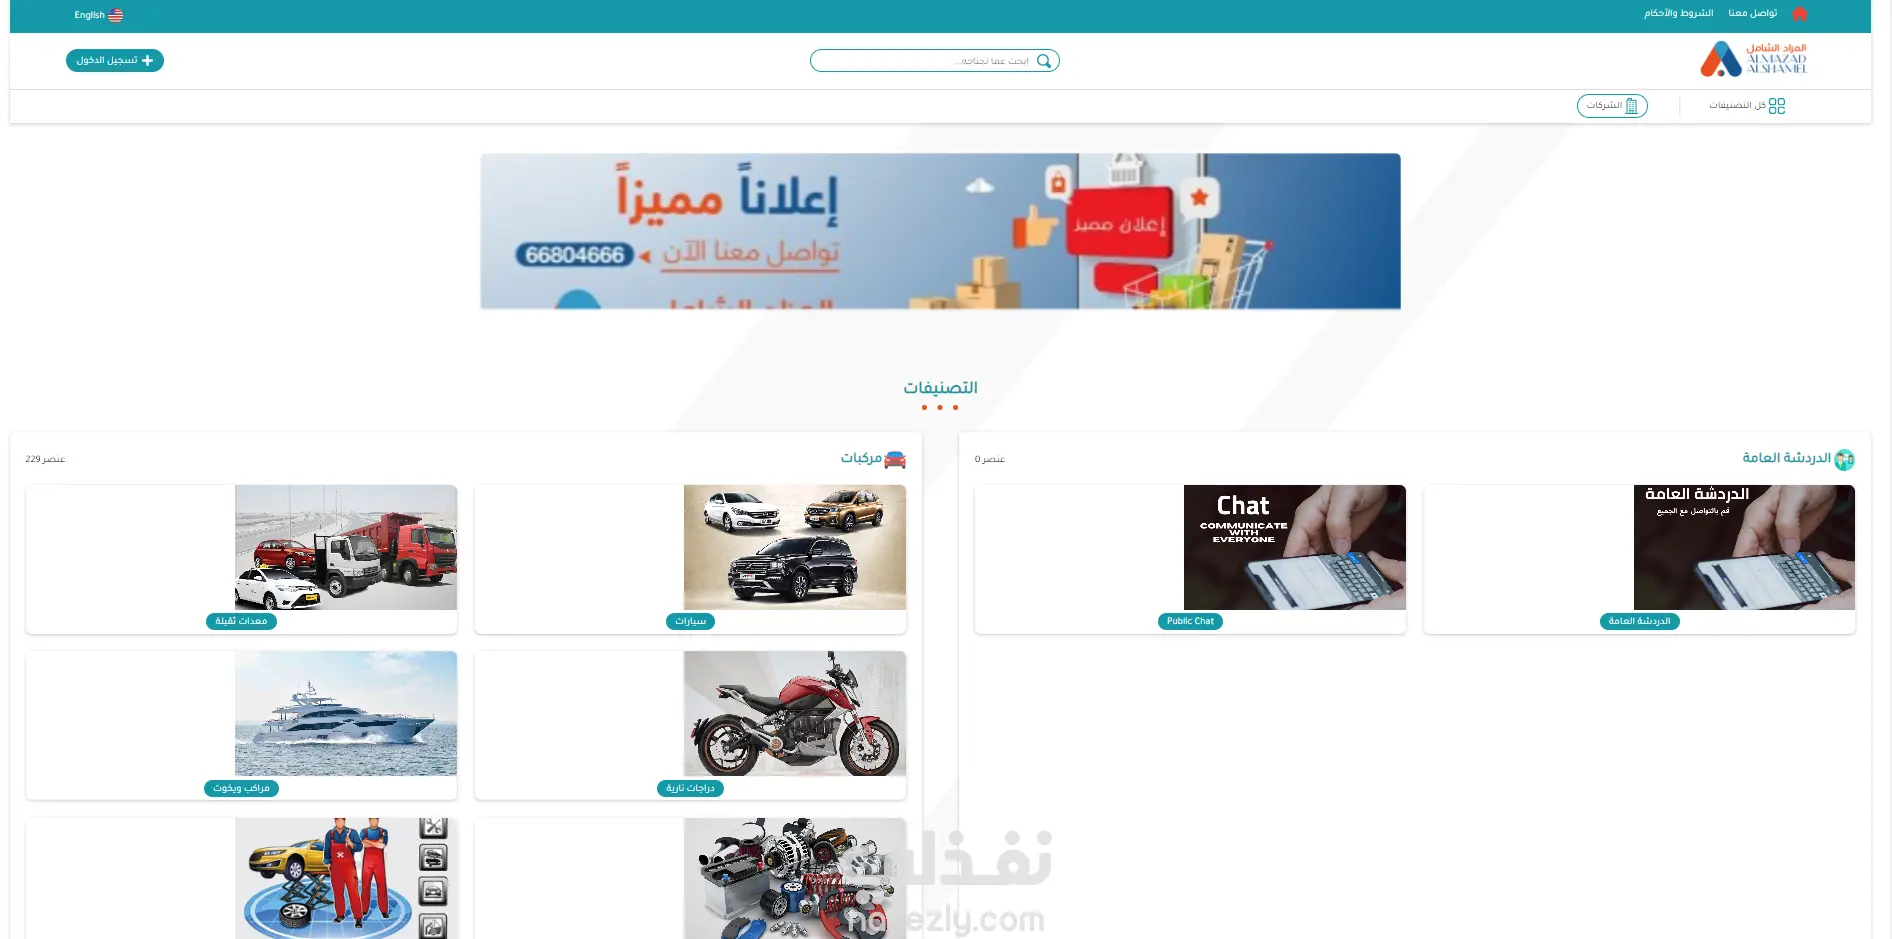
Task: Click the red home icon
Action: (1800, 14)
